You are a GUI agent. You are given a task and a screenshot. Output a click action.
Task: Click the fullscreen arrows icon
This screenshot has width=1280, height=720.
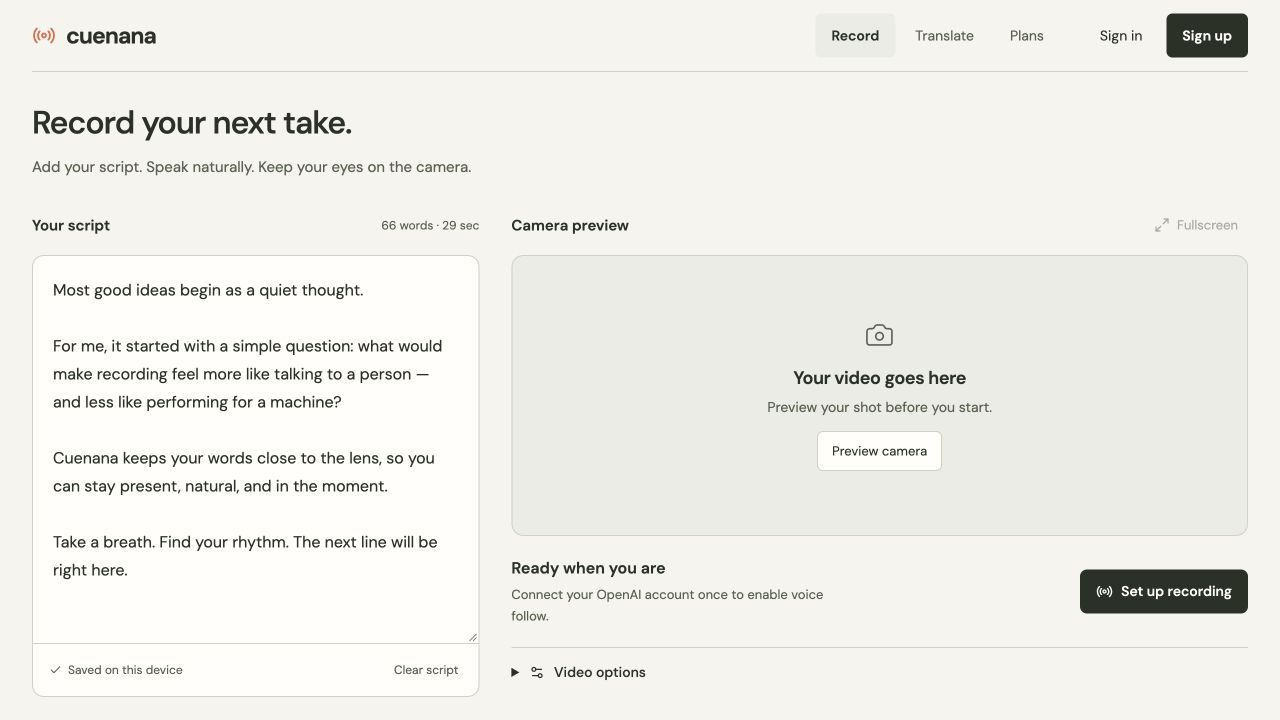pyautogui.click(x=1162, y=225)
